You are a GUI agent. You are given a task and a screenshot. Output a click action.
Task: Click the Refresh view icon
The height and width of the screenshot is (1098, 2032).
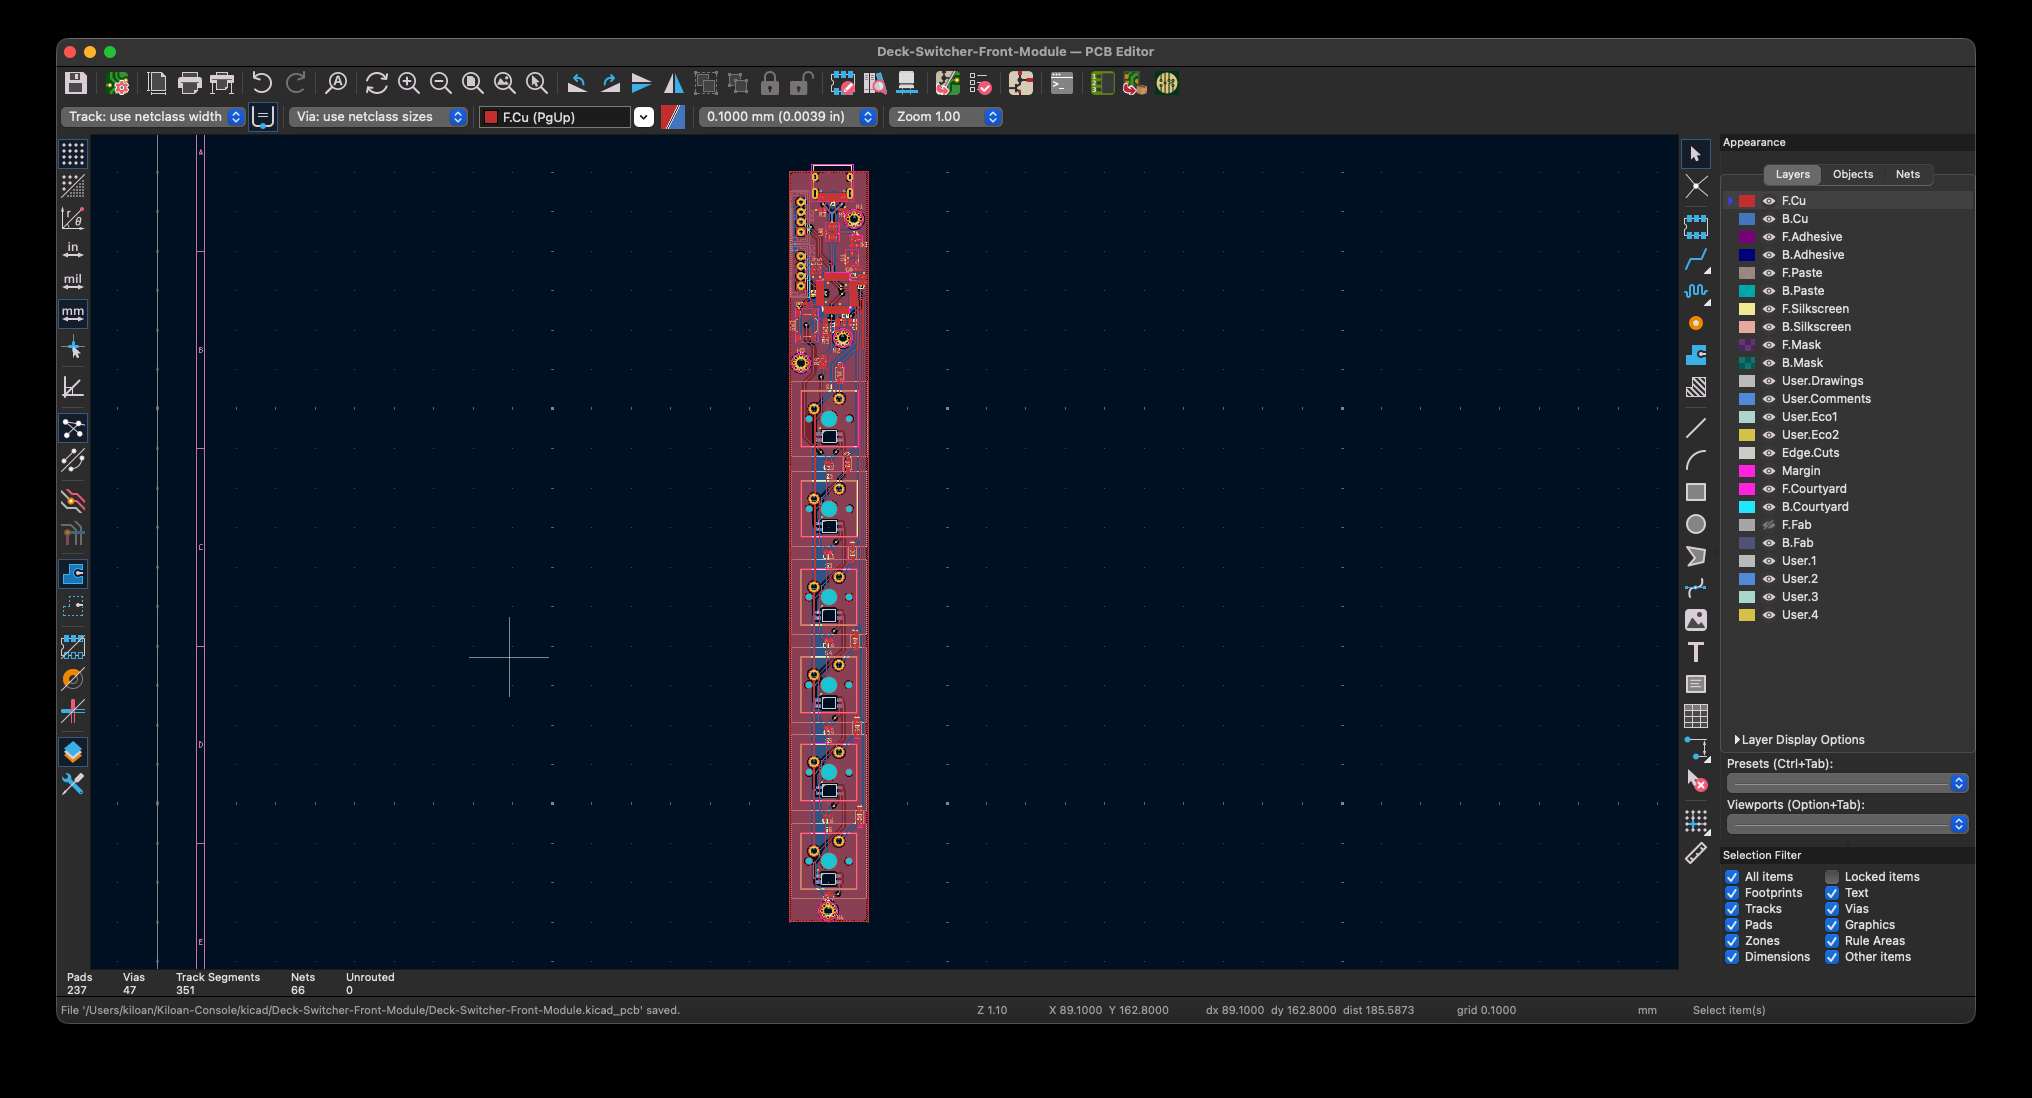(x=376, y=83)
